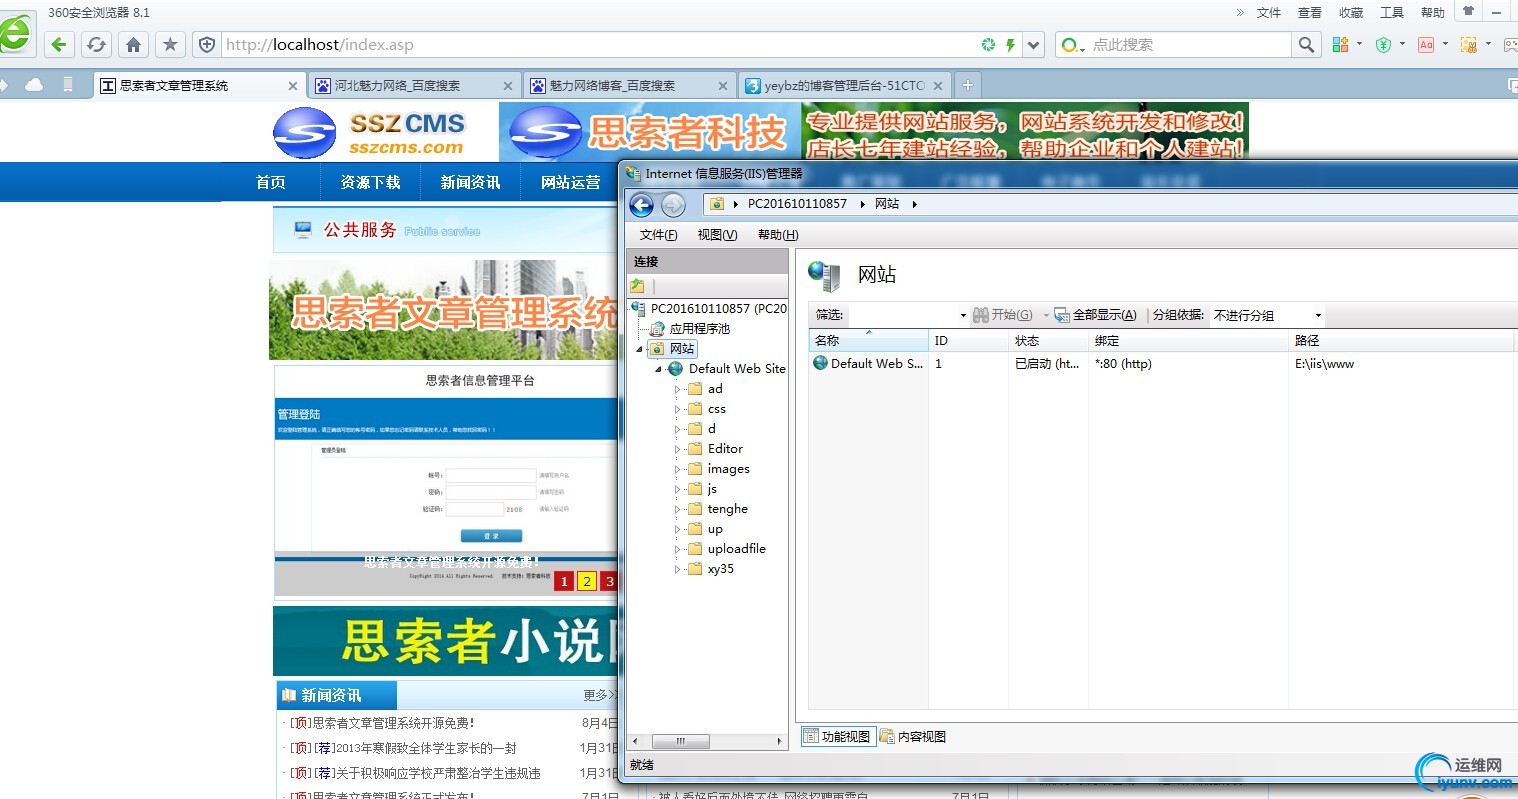This screenshot has height=799, width=1518.
Task: Open news link 思索者文章管理系统开源免费!
Action: tap(393, 723)
